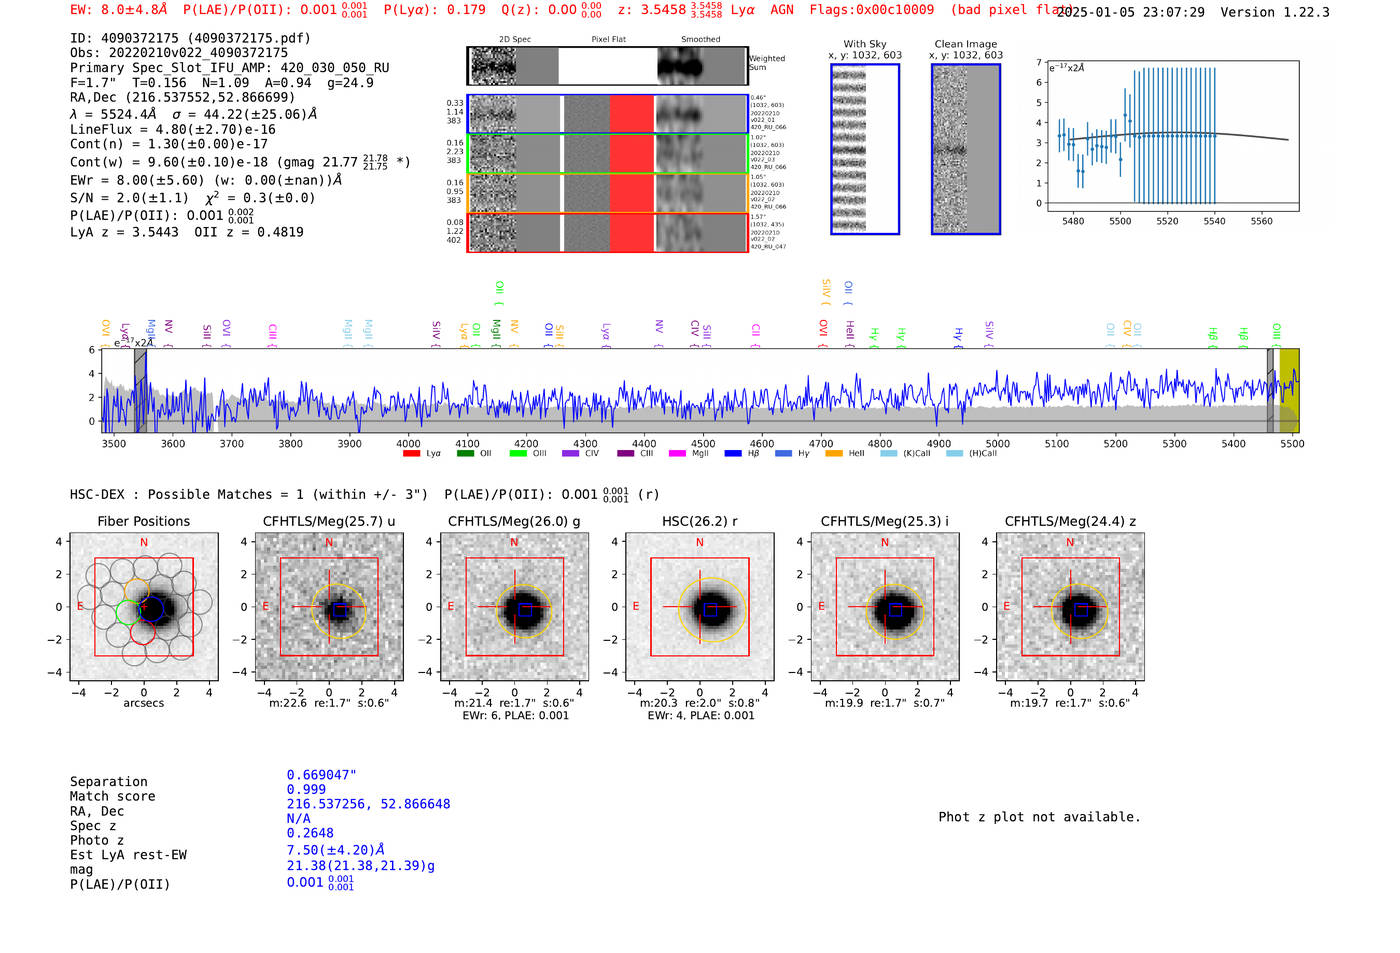Select the 0.999 match score value
Screen dimensions: 1400x953
(x=306, y=789)
